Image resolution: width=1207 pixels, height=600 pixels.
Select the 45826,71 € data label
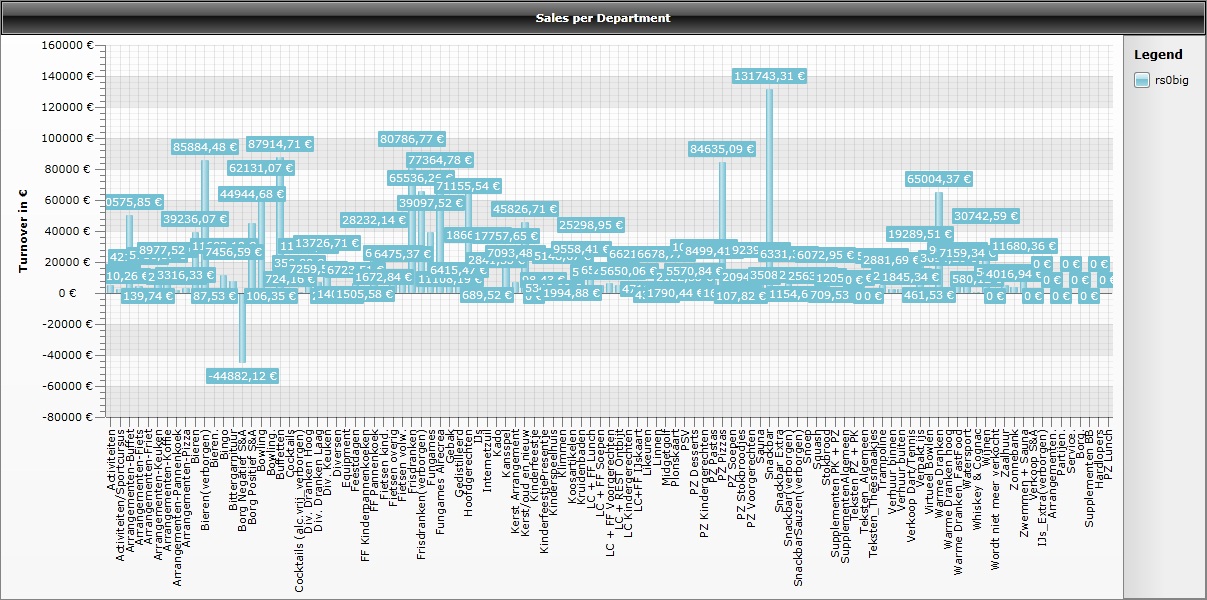pos(524,209)
